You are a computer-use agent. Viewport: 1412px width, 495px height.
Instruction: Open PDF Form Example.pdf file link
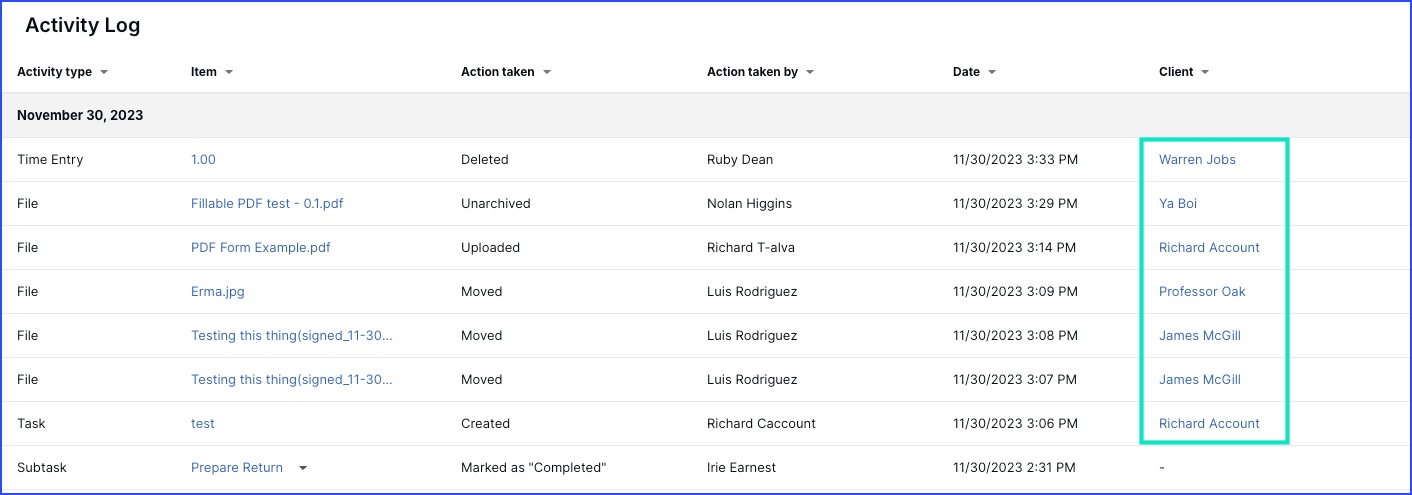261,248
